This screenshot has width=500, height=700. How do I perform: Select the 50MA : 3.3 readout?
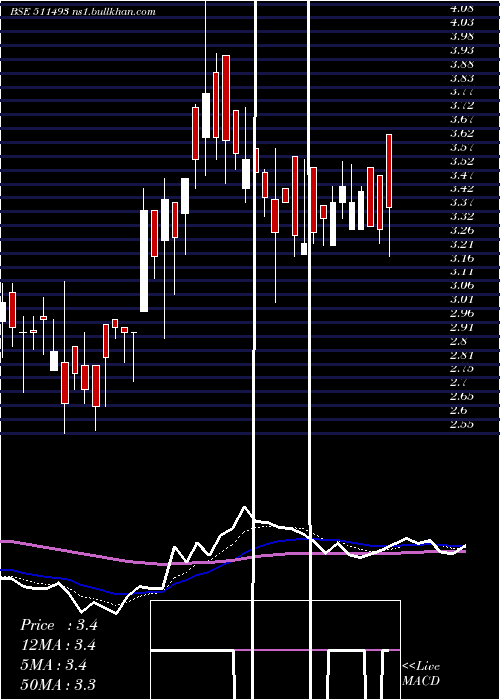coord(58,684)
